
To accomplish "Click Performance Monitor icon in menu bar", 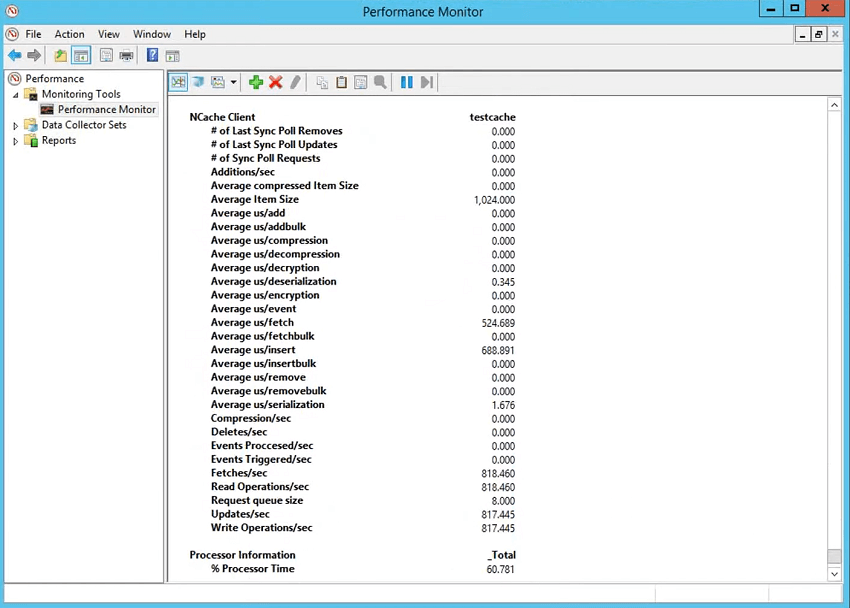I will click(12, 34).
